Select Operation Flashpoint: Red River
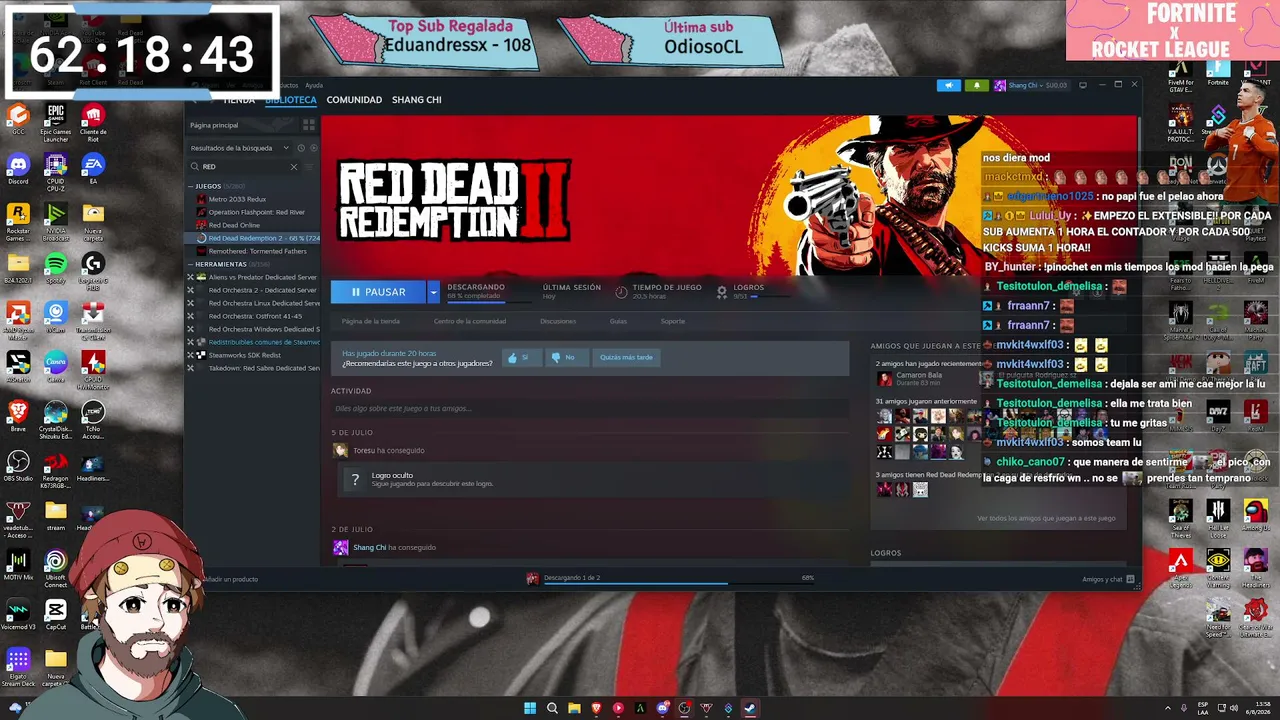Screen dimensions: 1280x720 point(256,212)
